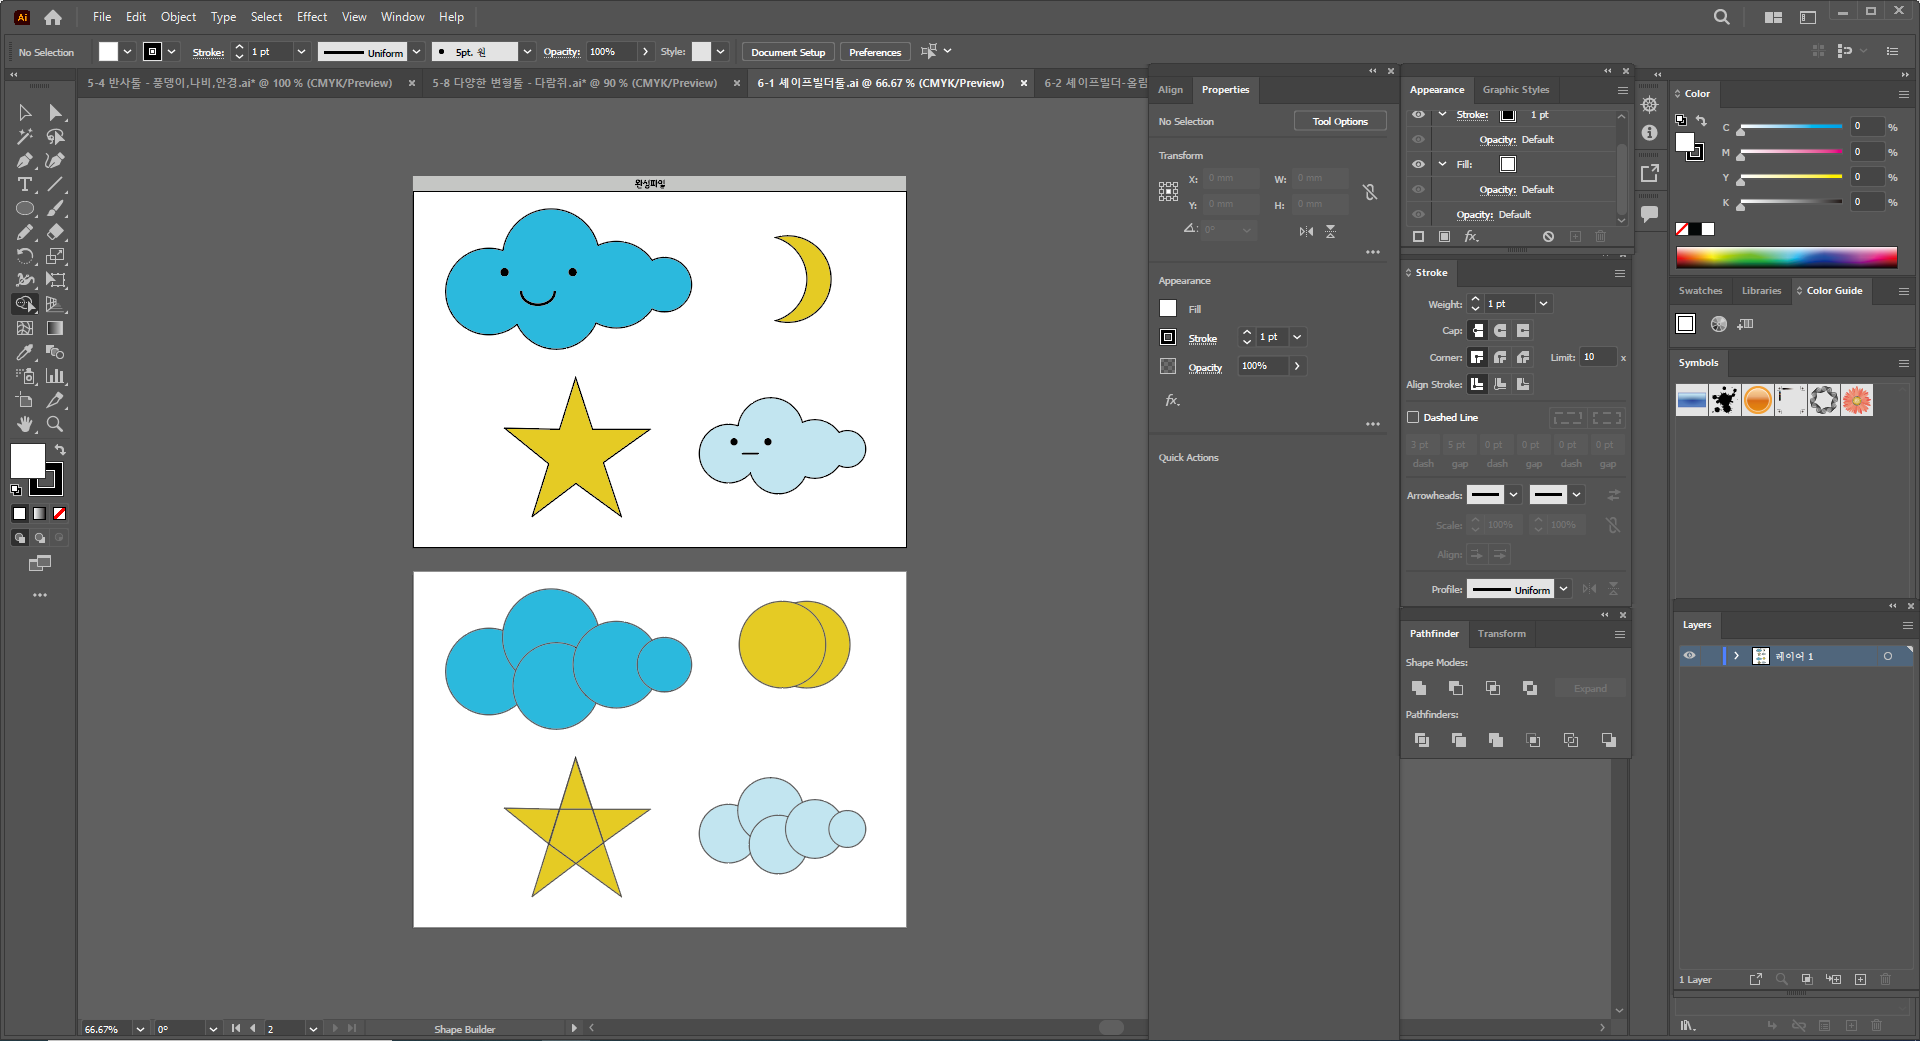Select the Type tool
Screen dimensions: 1920x1041
coord(25,185)
